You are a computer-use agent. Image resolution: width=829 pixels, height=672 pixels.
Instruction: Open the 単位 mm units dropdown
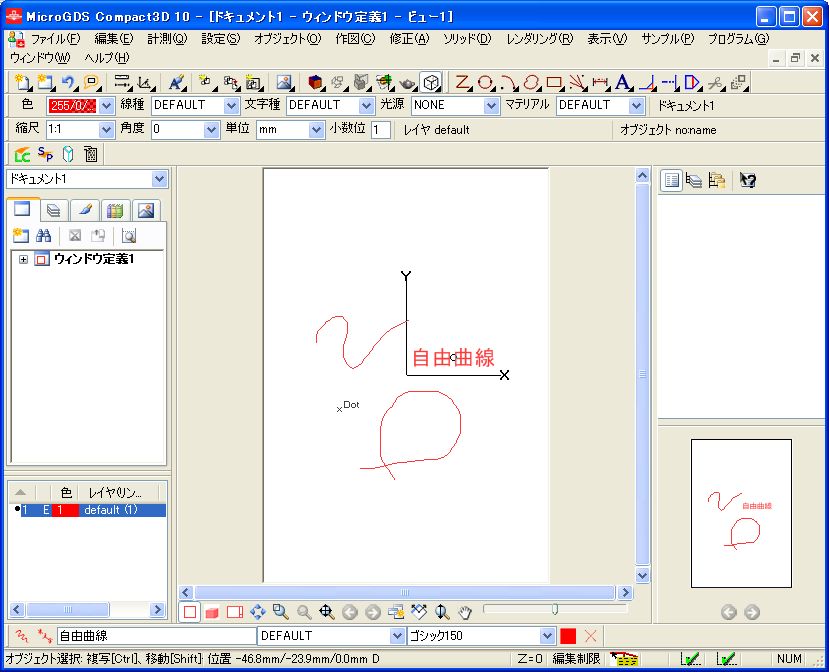(x=318, y=130)
